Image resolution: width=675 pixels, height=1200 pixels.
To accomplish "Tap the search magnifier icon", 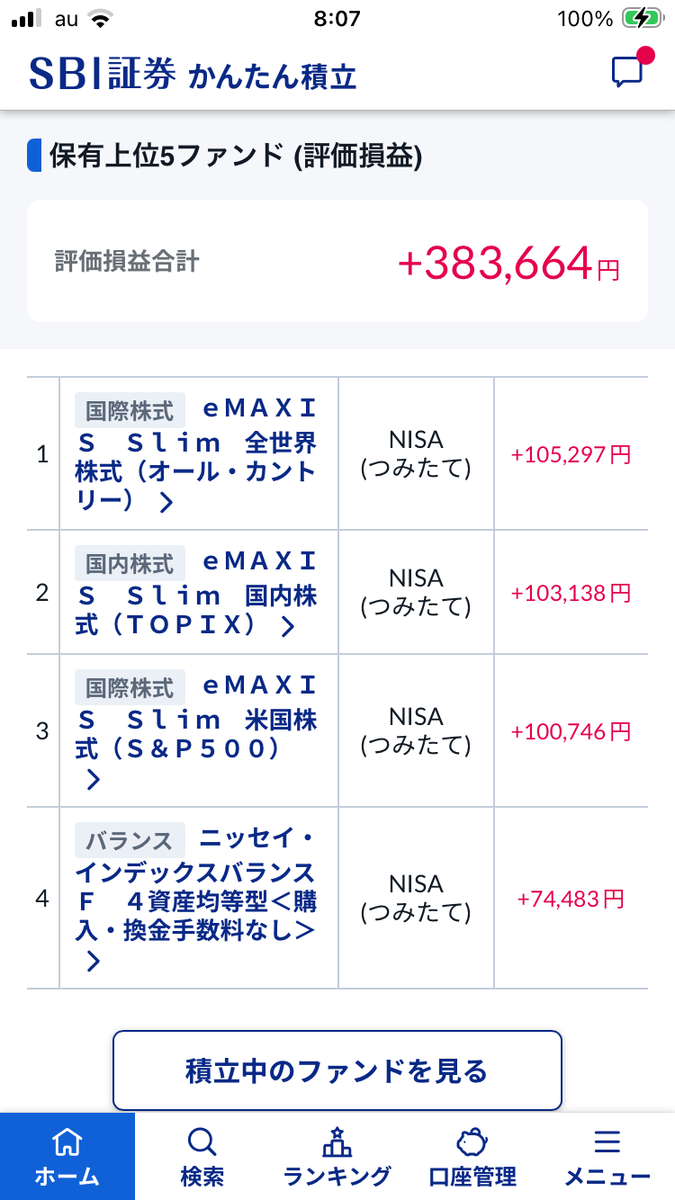I will 202,1142.
